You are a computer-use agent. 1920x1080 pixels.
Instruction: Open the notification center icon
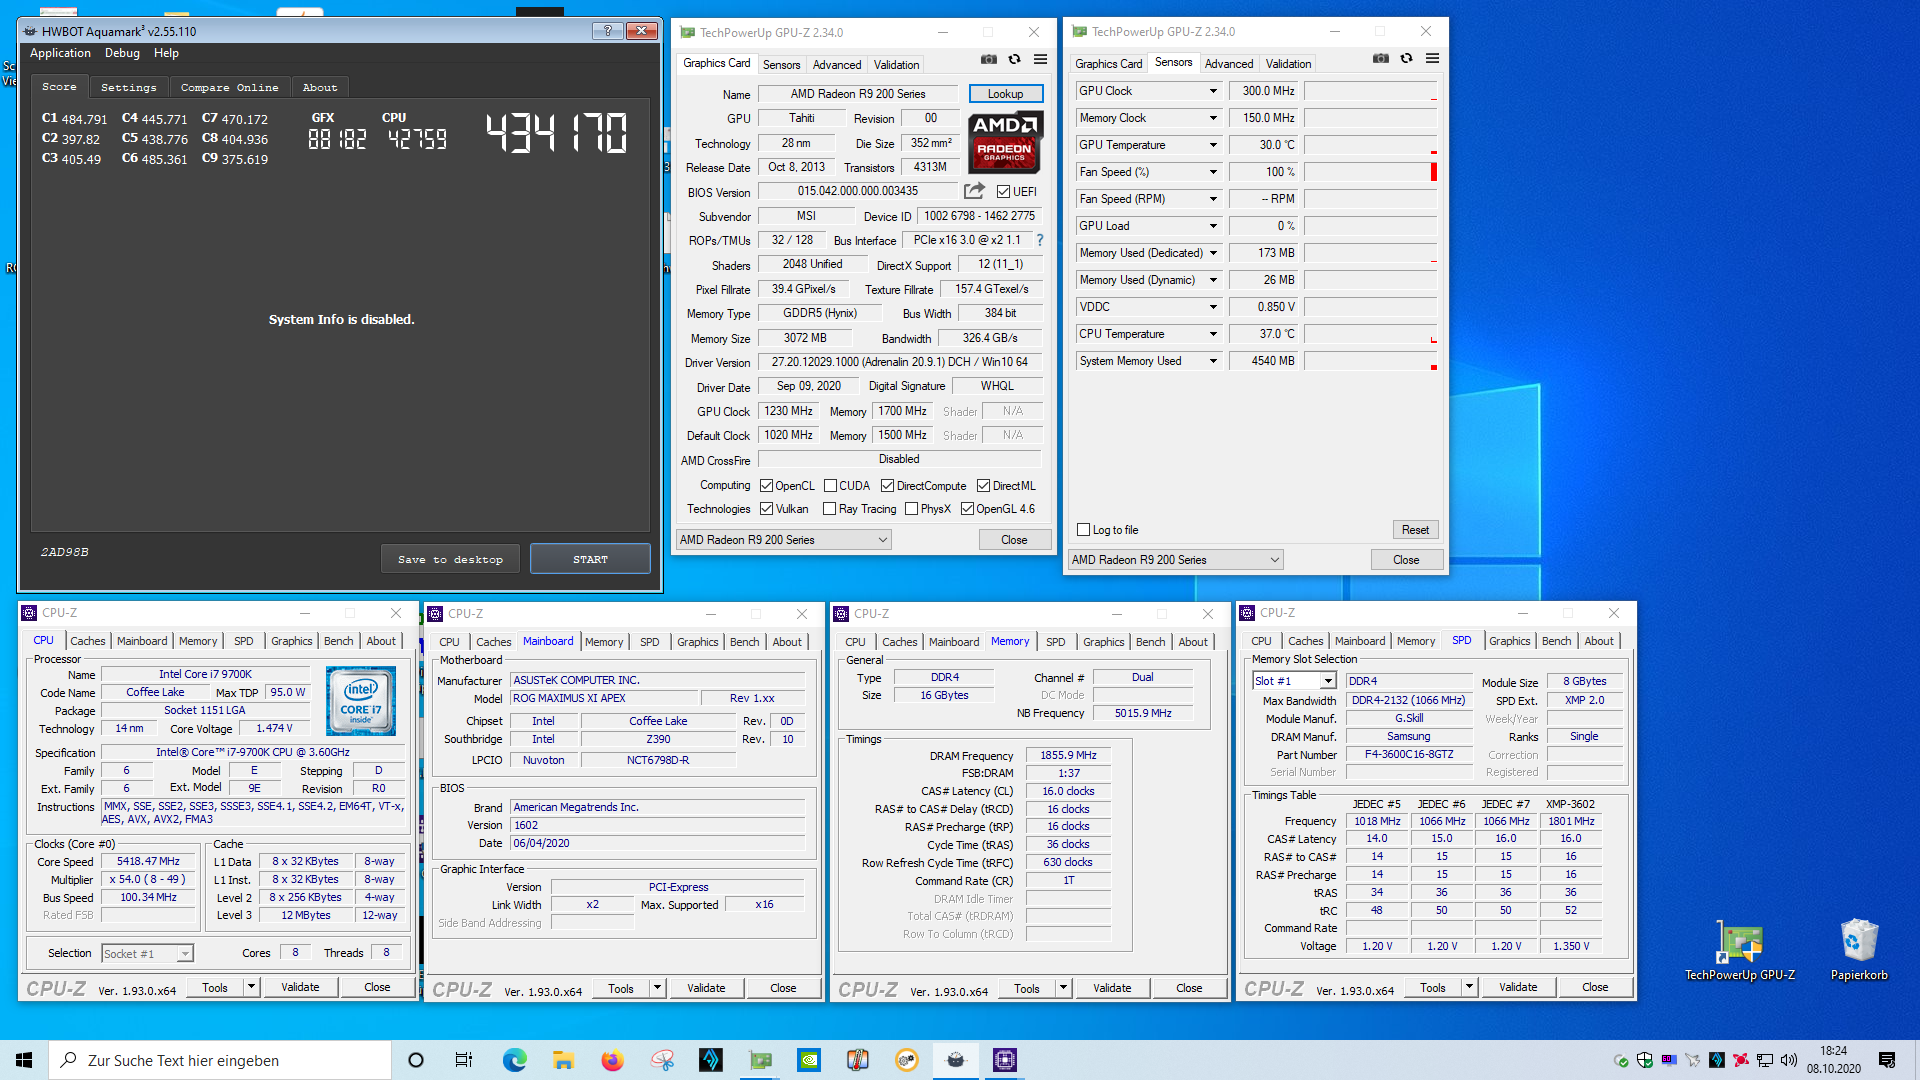tap(1887, 1060)
